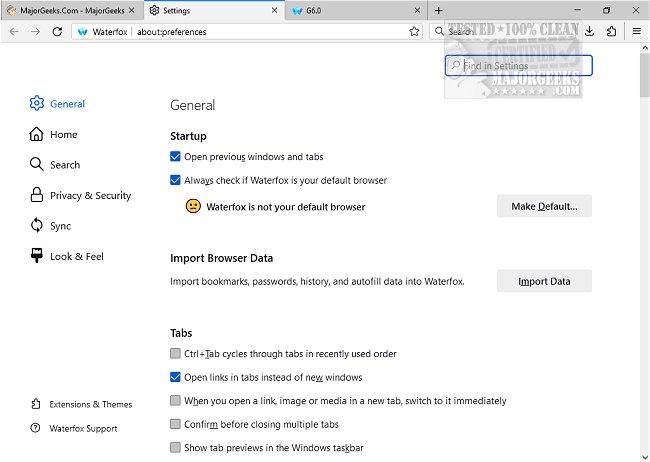Focus the Find in Settings search box
Image resolution: width=650 pixels, height=462 pixels.
tap(519, 66)
